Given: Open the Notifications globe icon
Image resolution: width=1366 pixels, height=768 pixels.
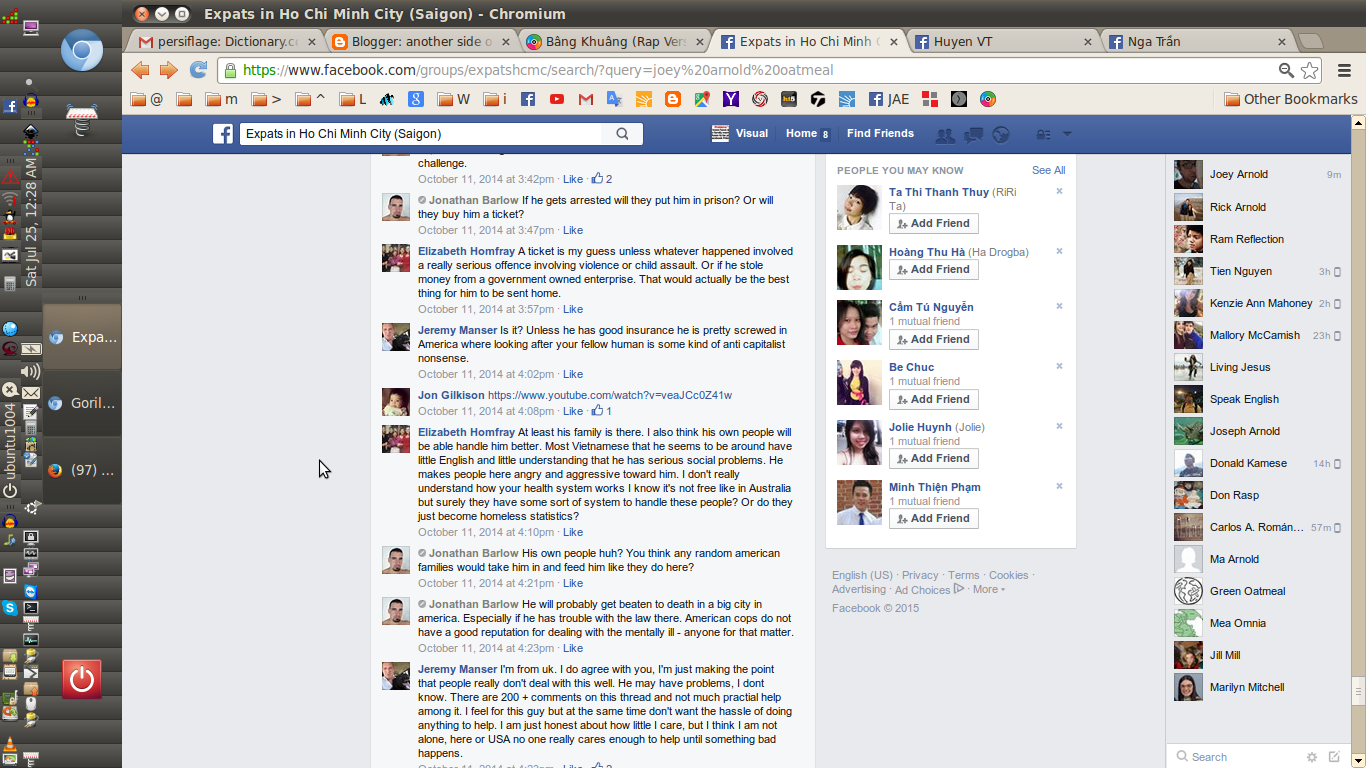Looking at the screenshot, I should (x=1001, y=134).
